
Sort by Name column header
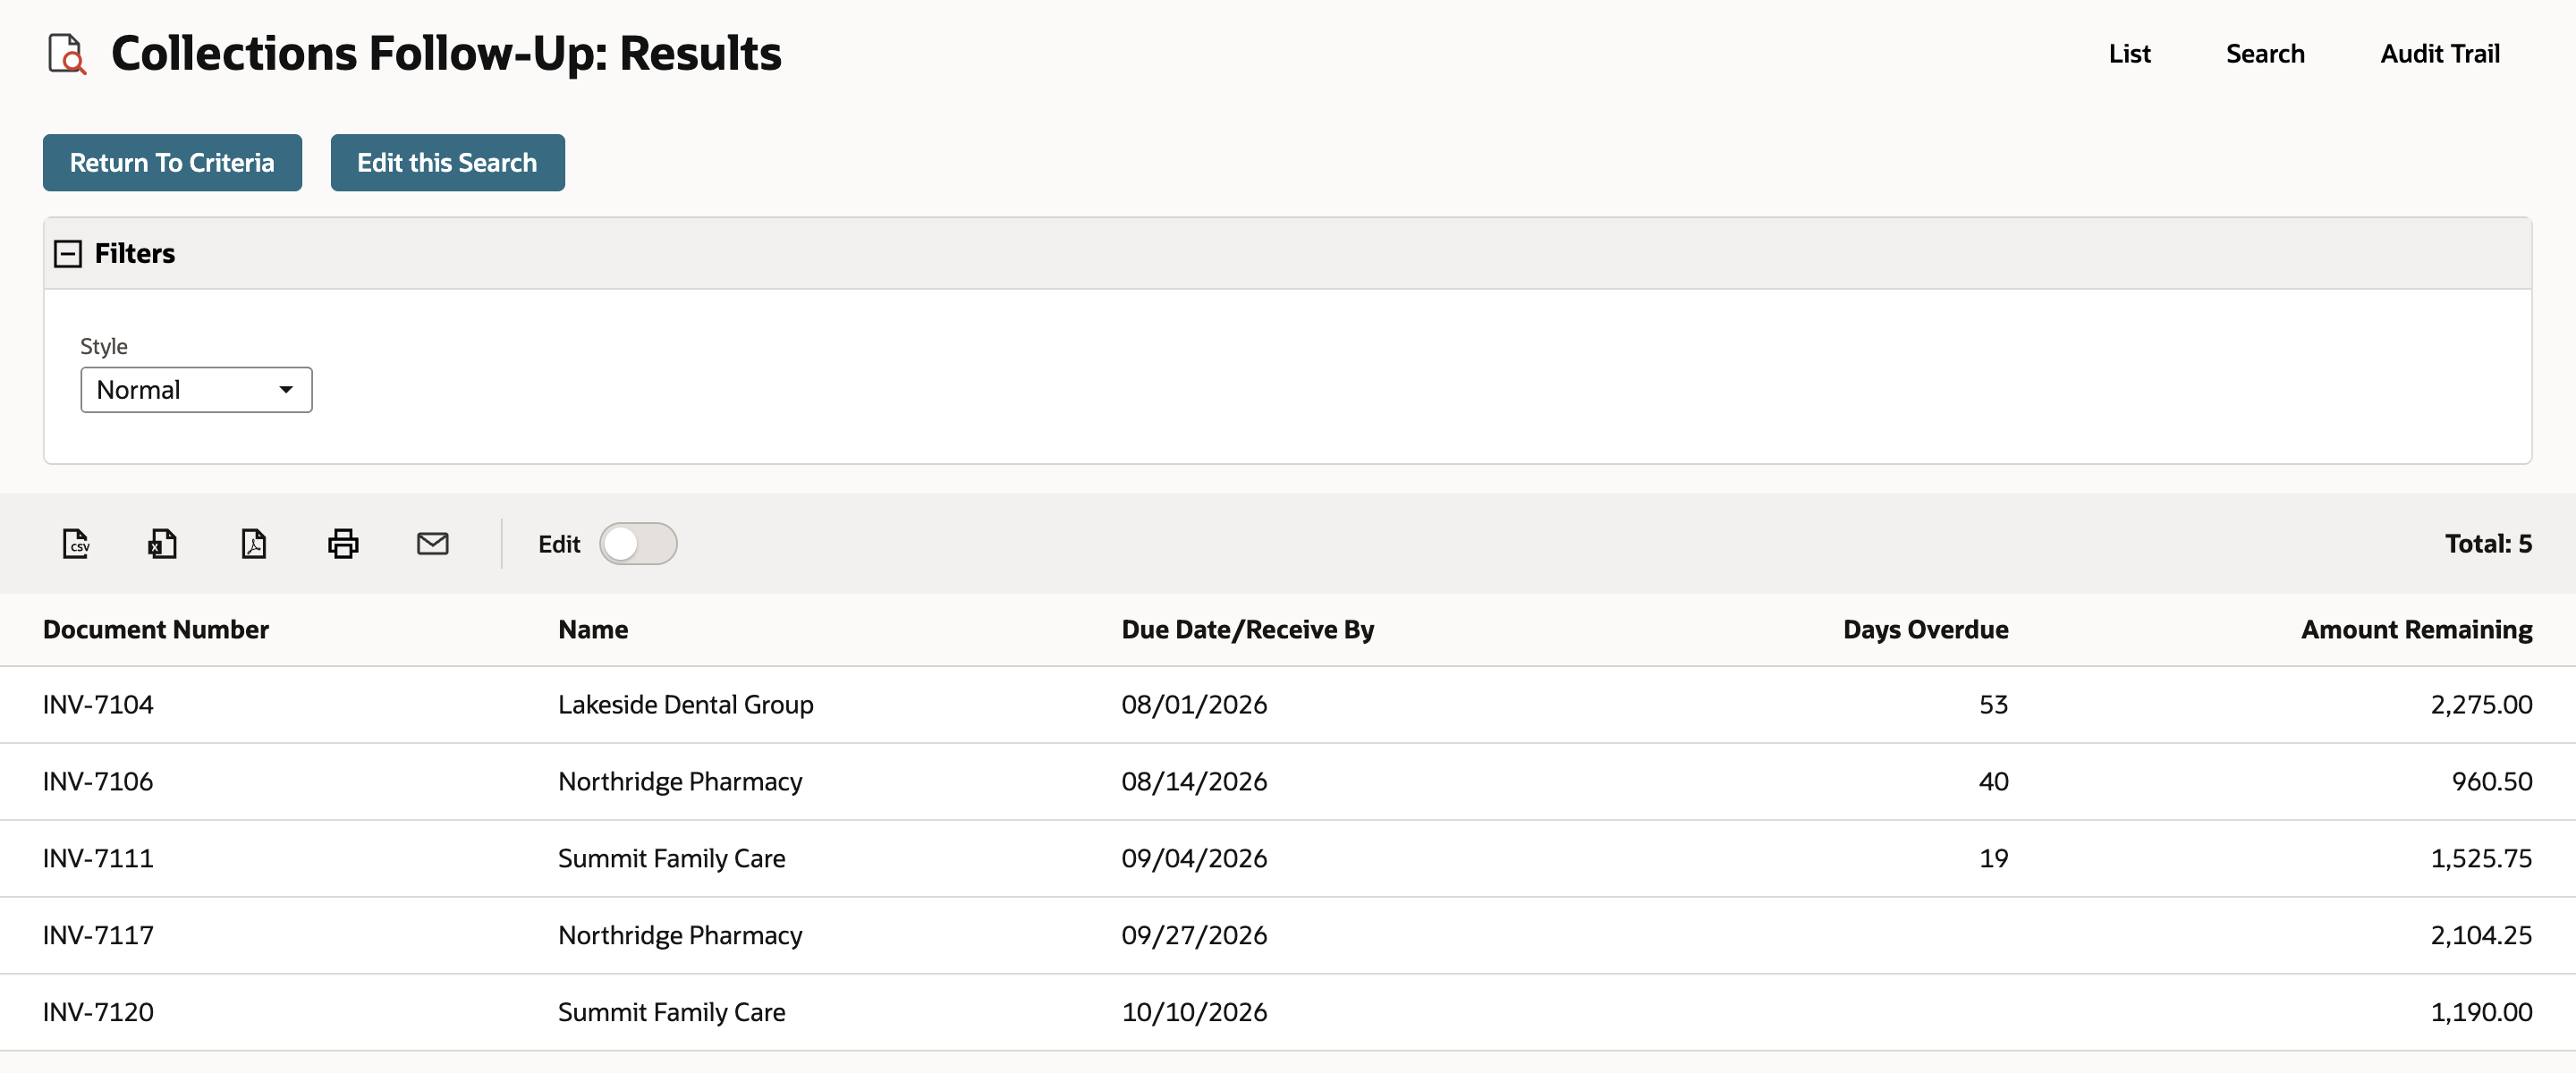[593, 629]
